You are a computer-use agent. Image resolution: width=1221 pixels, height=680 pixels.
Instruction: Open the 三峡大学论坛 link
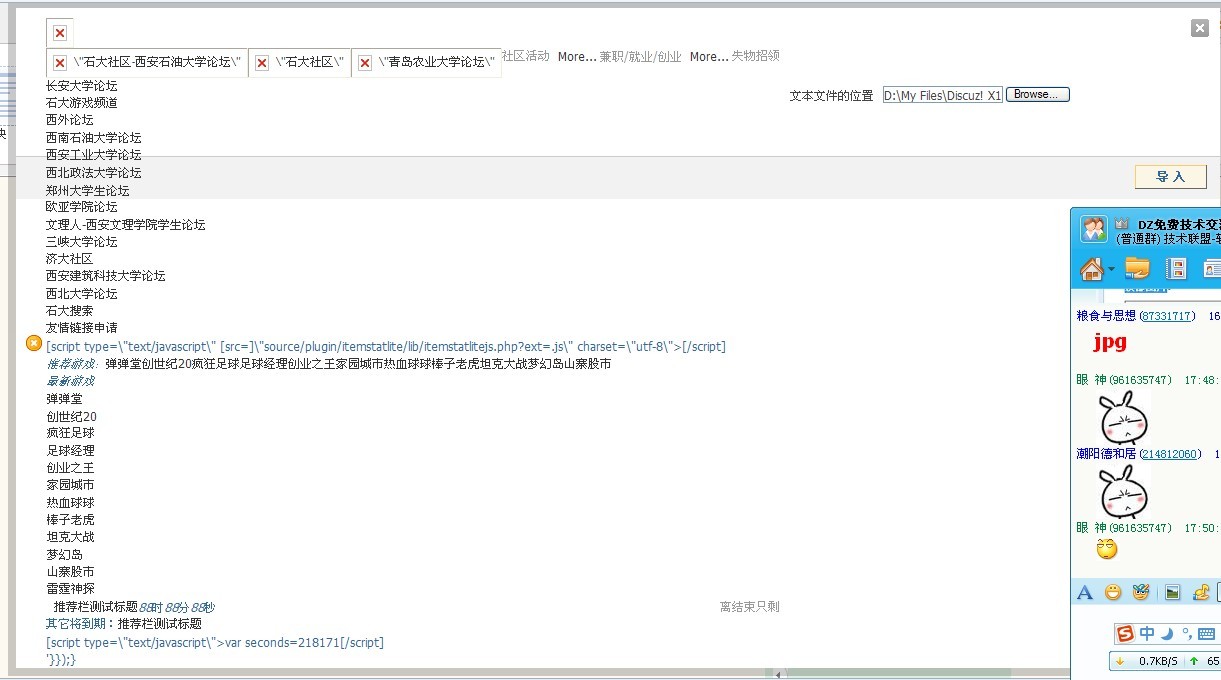pos(81,242)
